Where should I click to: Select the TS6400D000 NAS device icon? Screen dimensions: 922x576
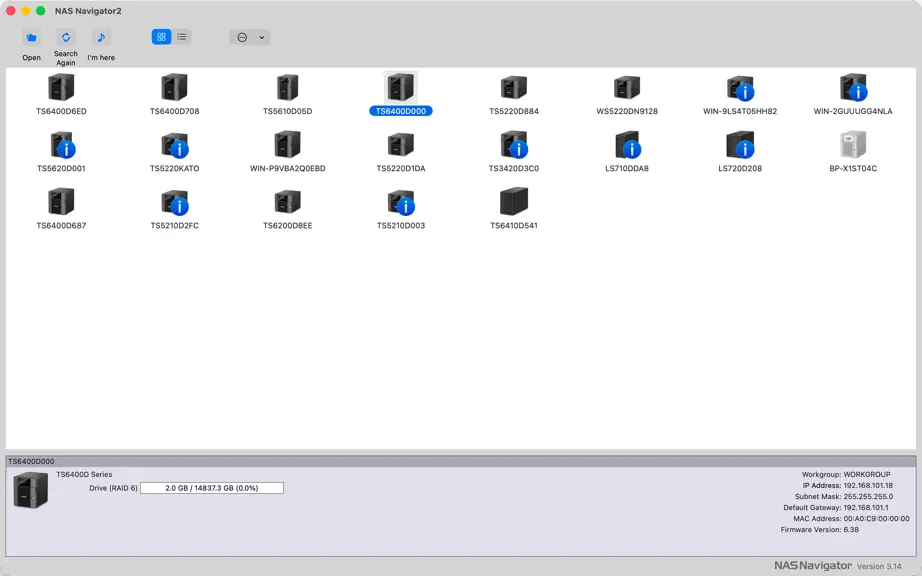point(400,88)
